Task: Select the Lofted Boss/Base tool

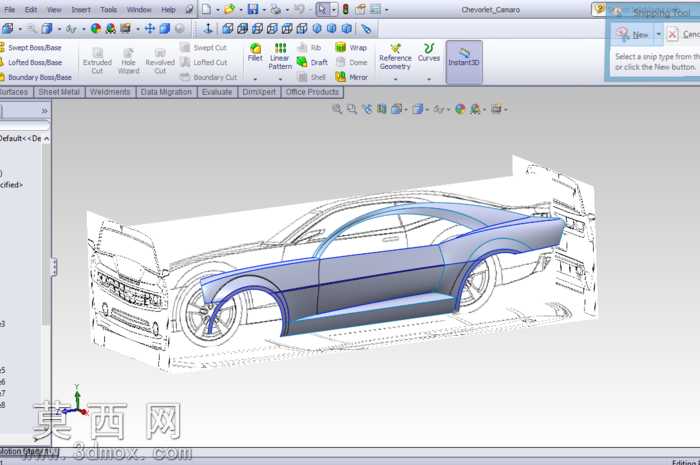Action: (x=31, y=62)
